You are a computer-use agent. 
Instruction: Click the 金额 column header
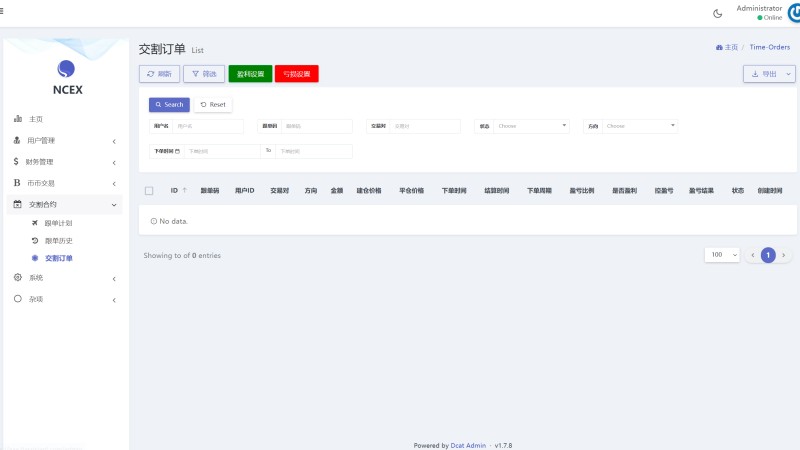click(x=337, y=190)
